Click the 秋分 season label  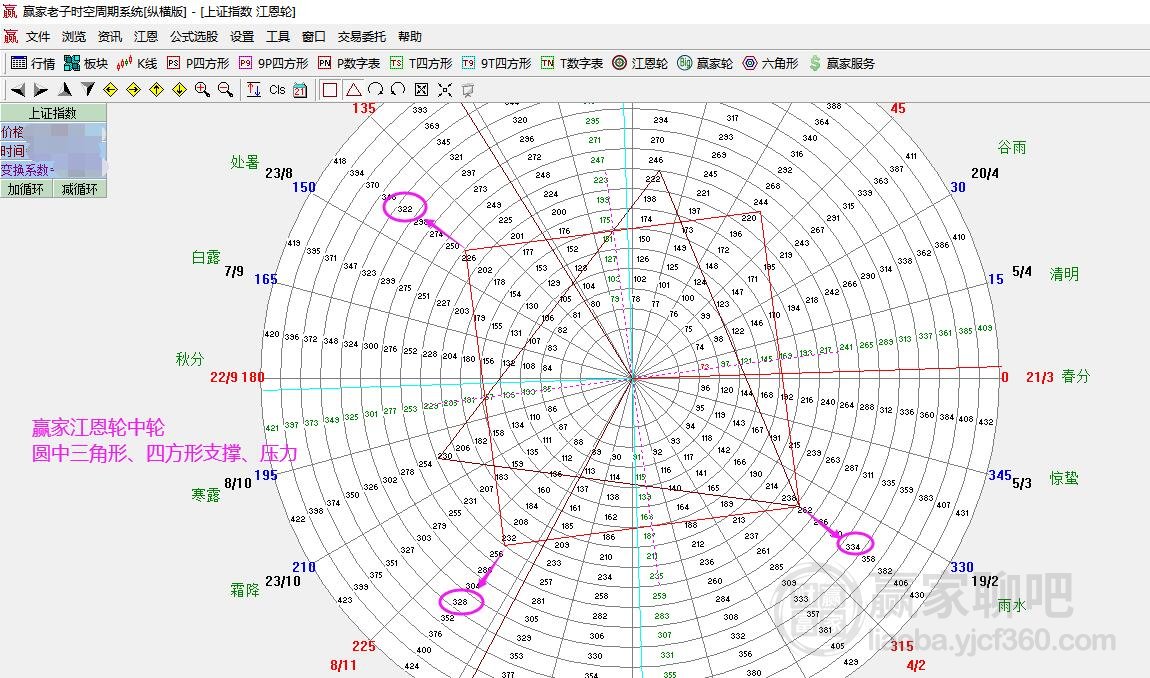(190, 359)
